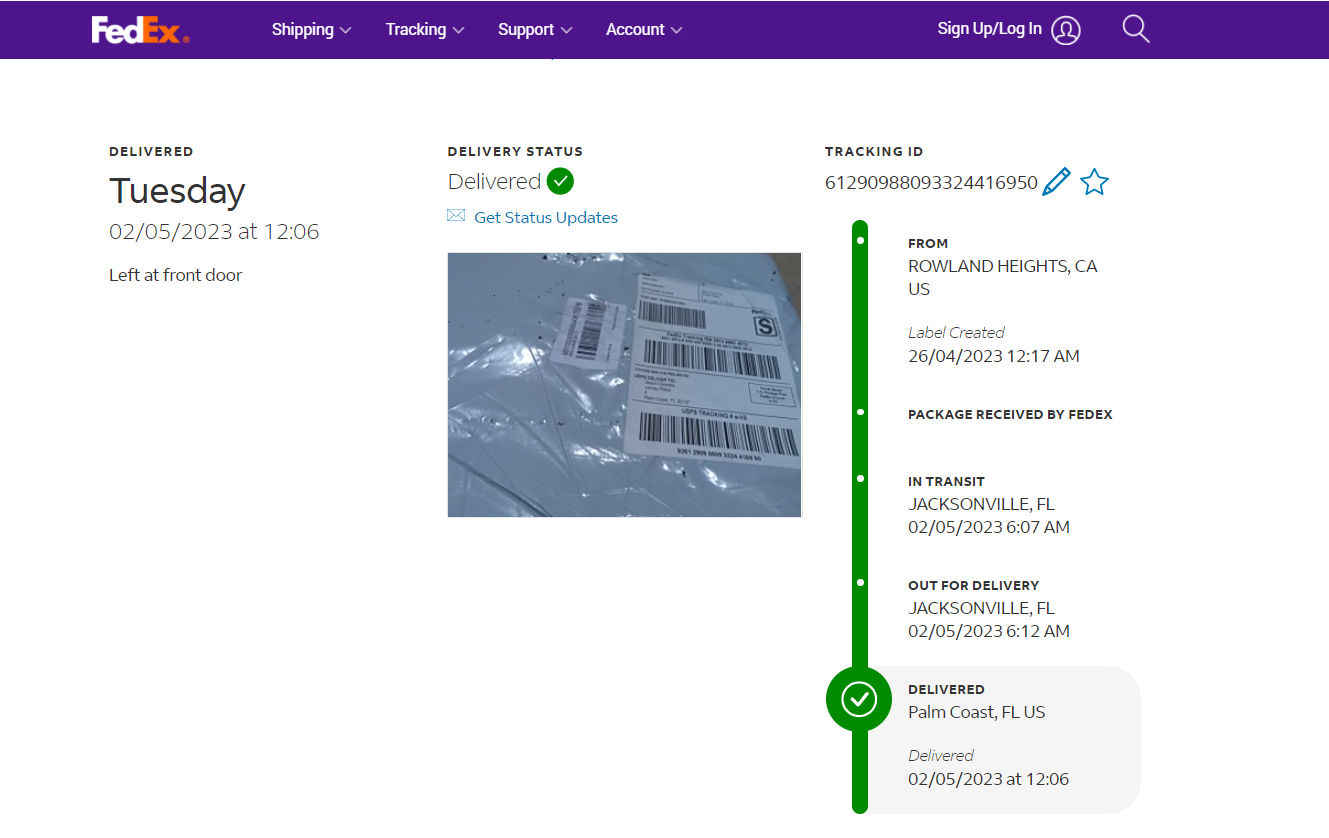Click the Package Received by FedEx timeline dot
The height and width of the screenshot is (838, 1329).
[x=860, y=411]
